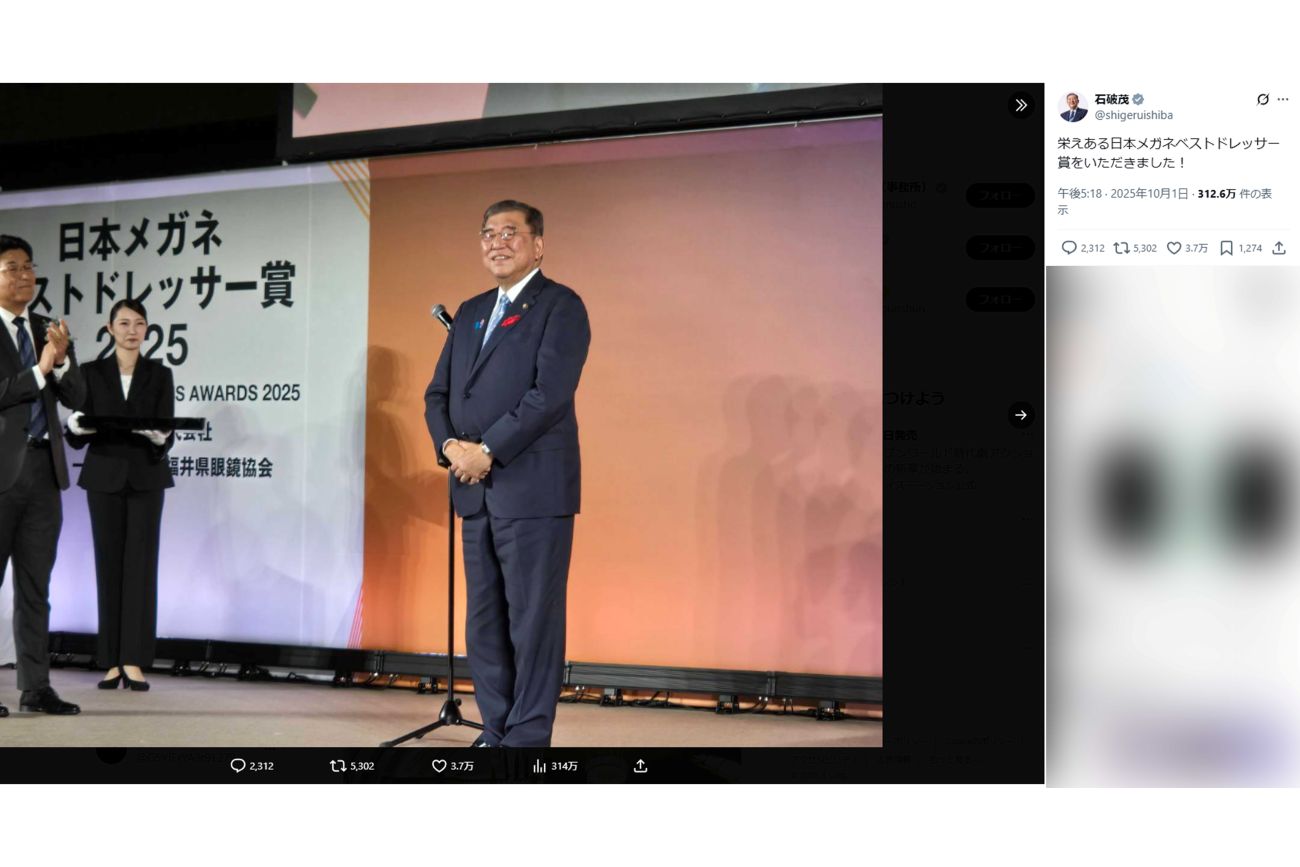Open the Grok icon in tweet header
This screenshot has width=1300, height=867.
(x=1262, y=100)
